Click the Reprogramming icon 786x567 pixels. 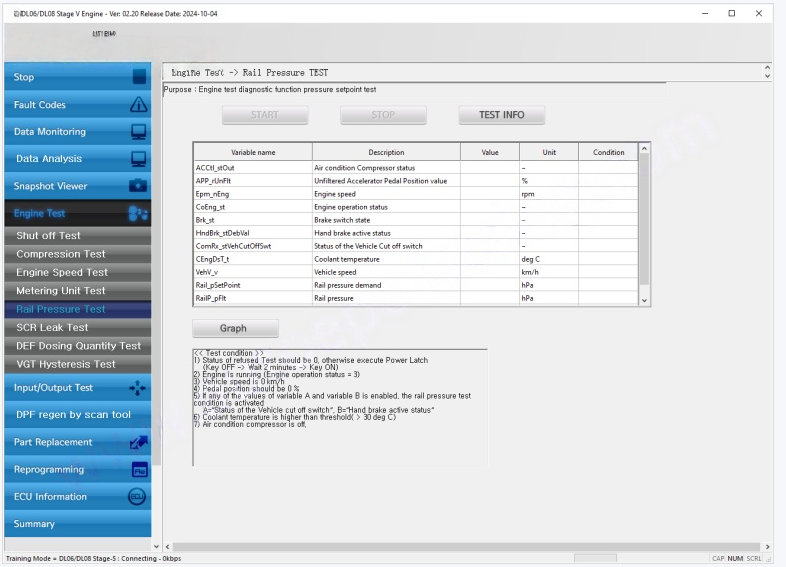coord(139,470)
